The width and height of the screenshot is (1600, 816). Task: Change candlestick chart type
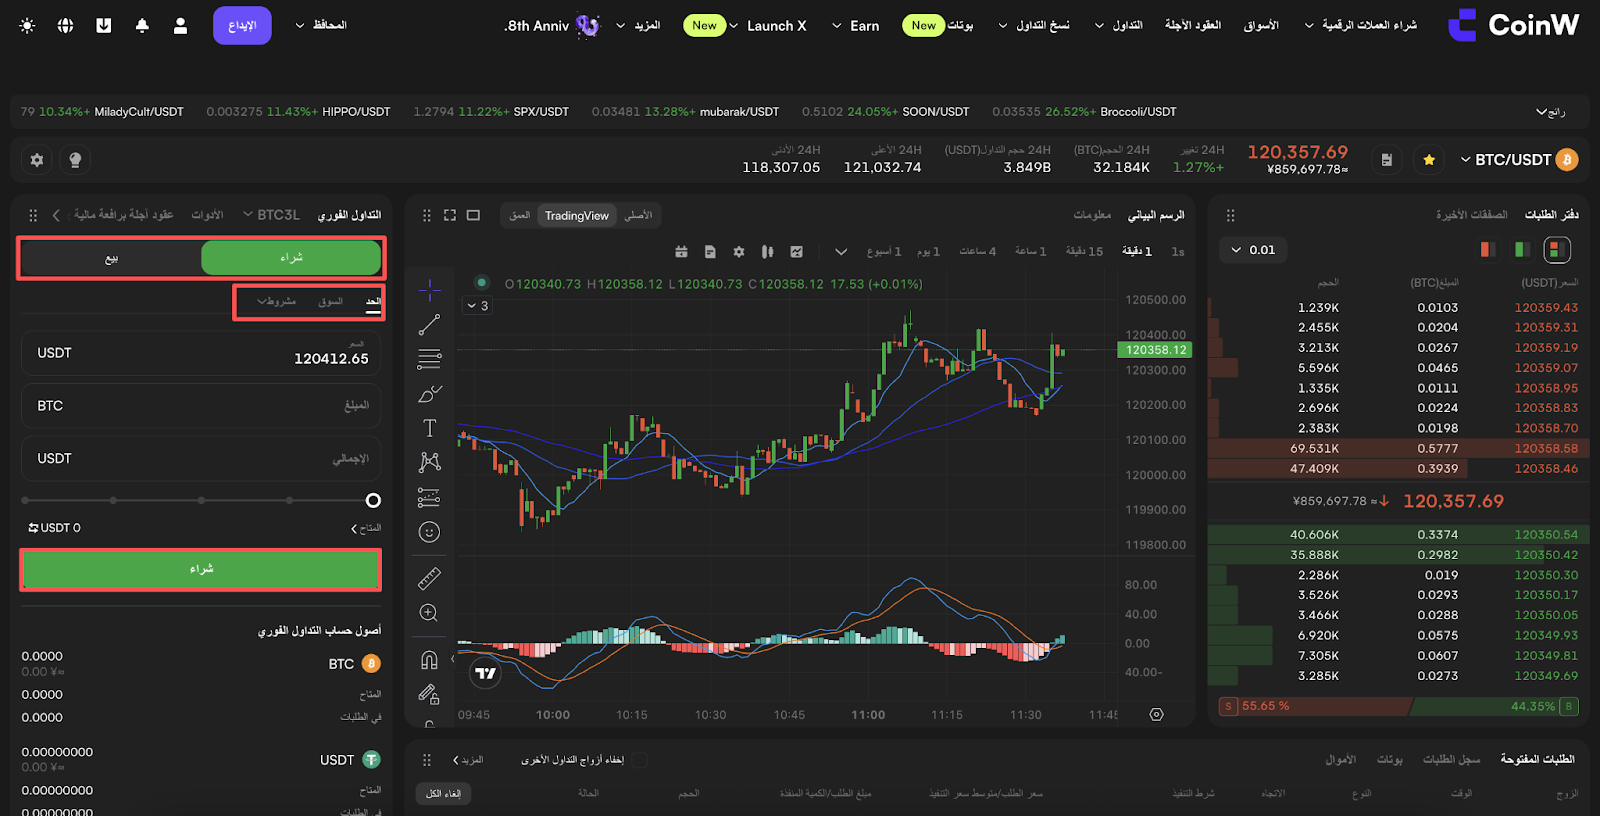767,252
